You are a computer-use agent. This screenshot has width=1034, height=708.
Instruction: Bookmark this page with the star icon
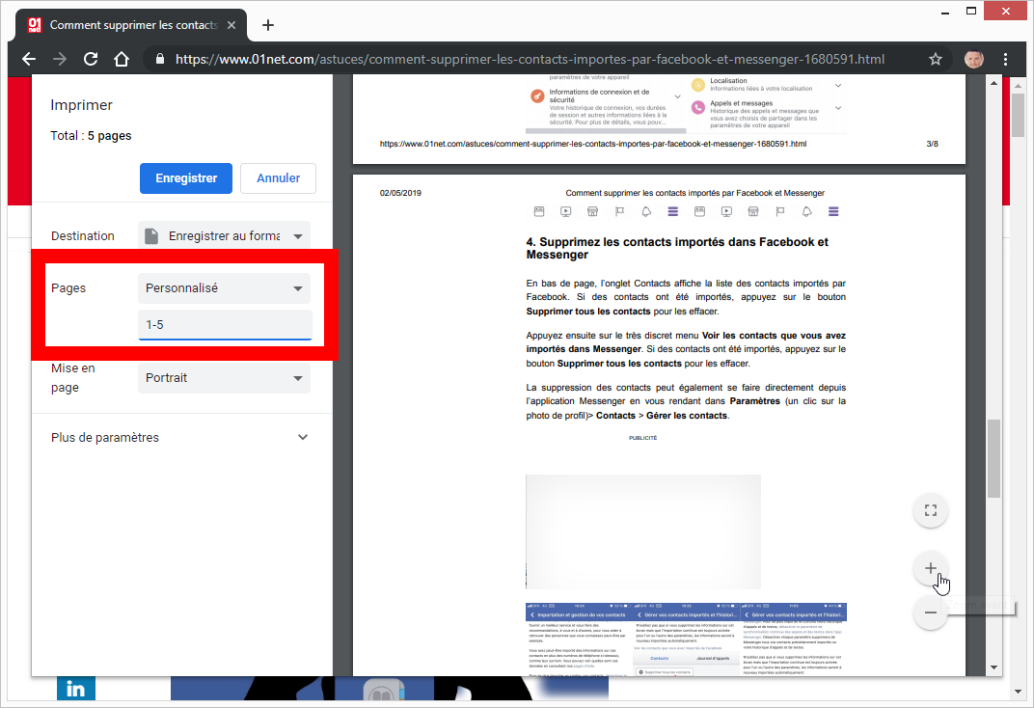tap(935, 59)
